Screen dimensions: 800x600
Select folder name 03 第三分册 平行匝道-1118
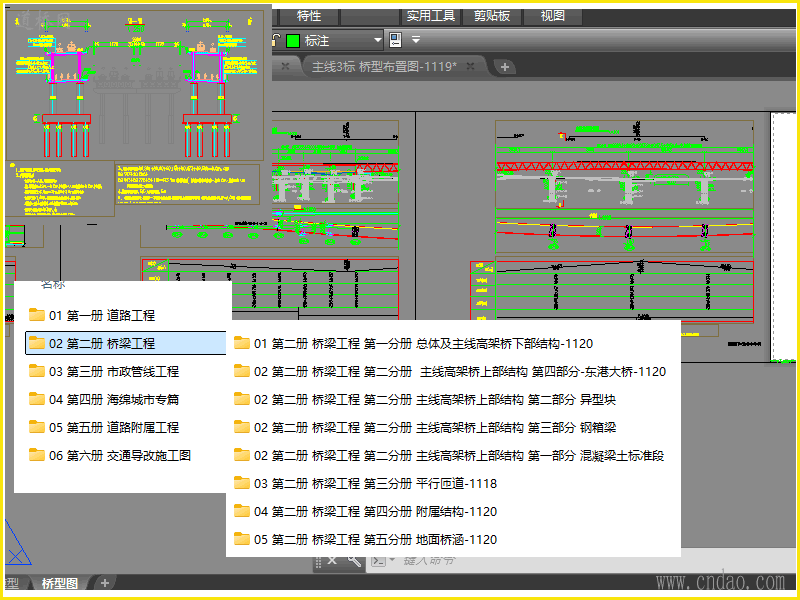pyautogui.click(x=376, y=484)
